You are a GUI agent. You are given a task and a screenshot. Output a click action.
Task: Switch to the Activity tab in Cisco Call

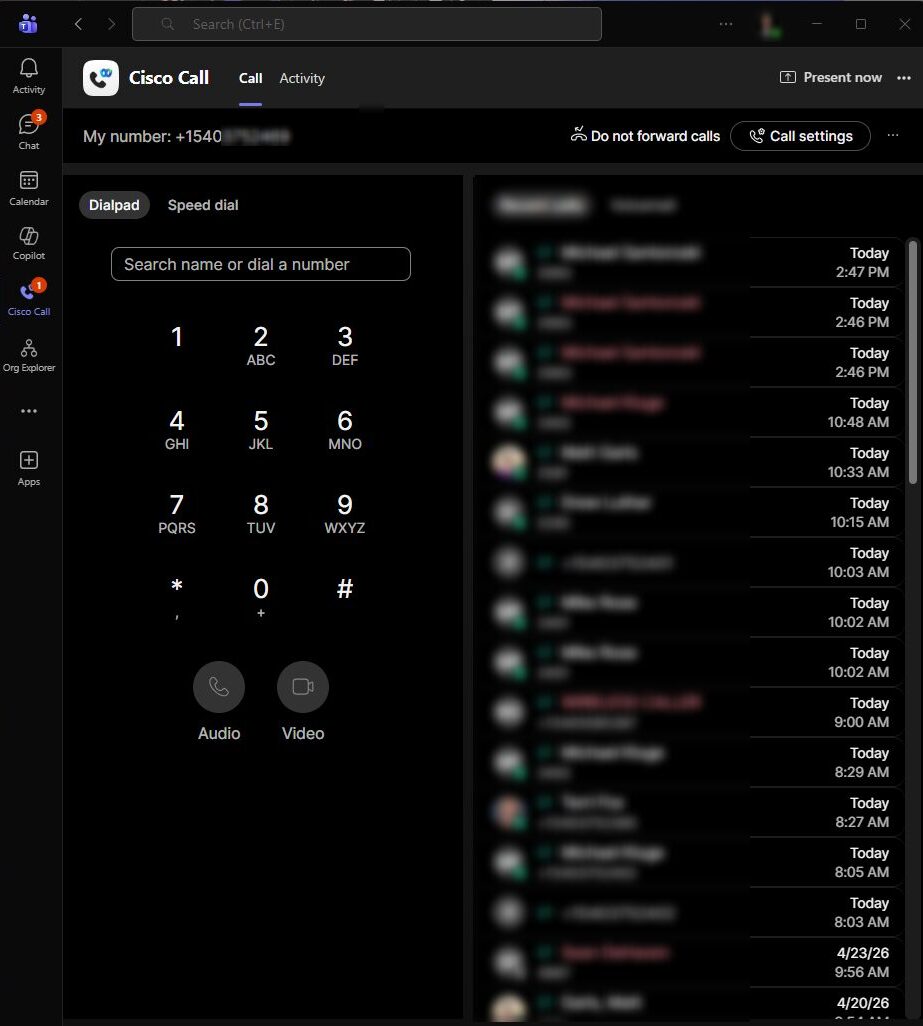pos(302,79)
